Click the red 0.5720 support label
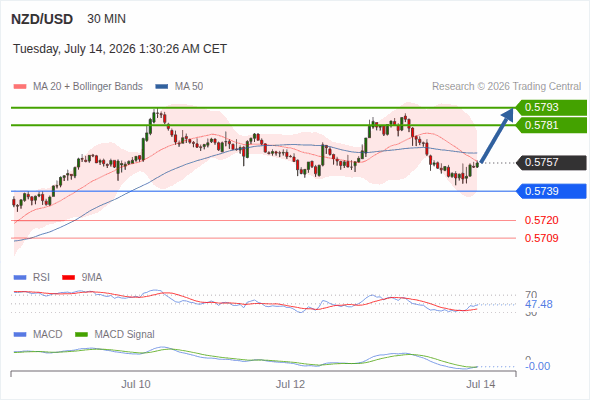This screenshot has height=400, width=590. pos(541,220)
